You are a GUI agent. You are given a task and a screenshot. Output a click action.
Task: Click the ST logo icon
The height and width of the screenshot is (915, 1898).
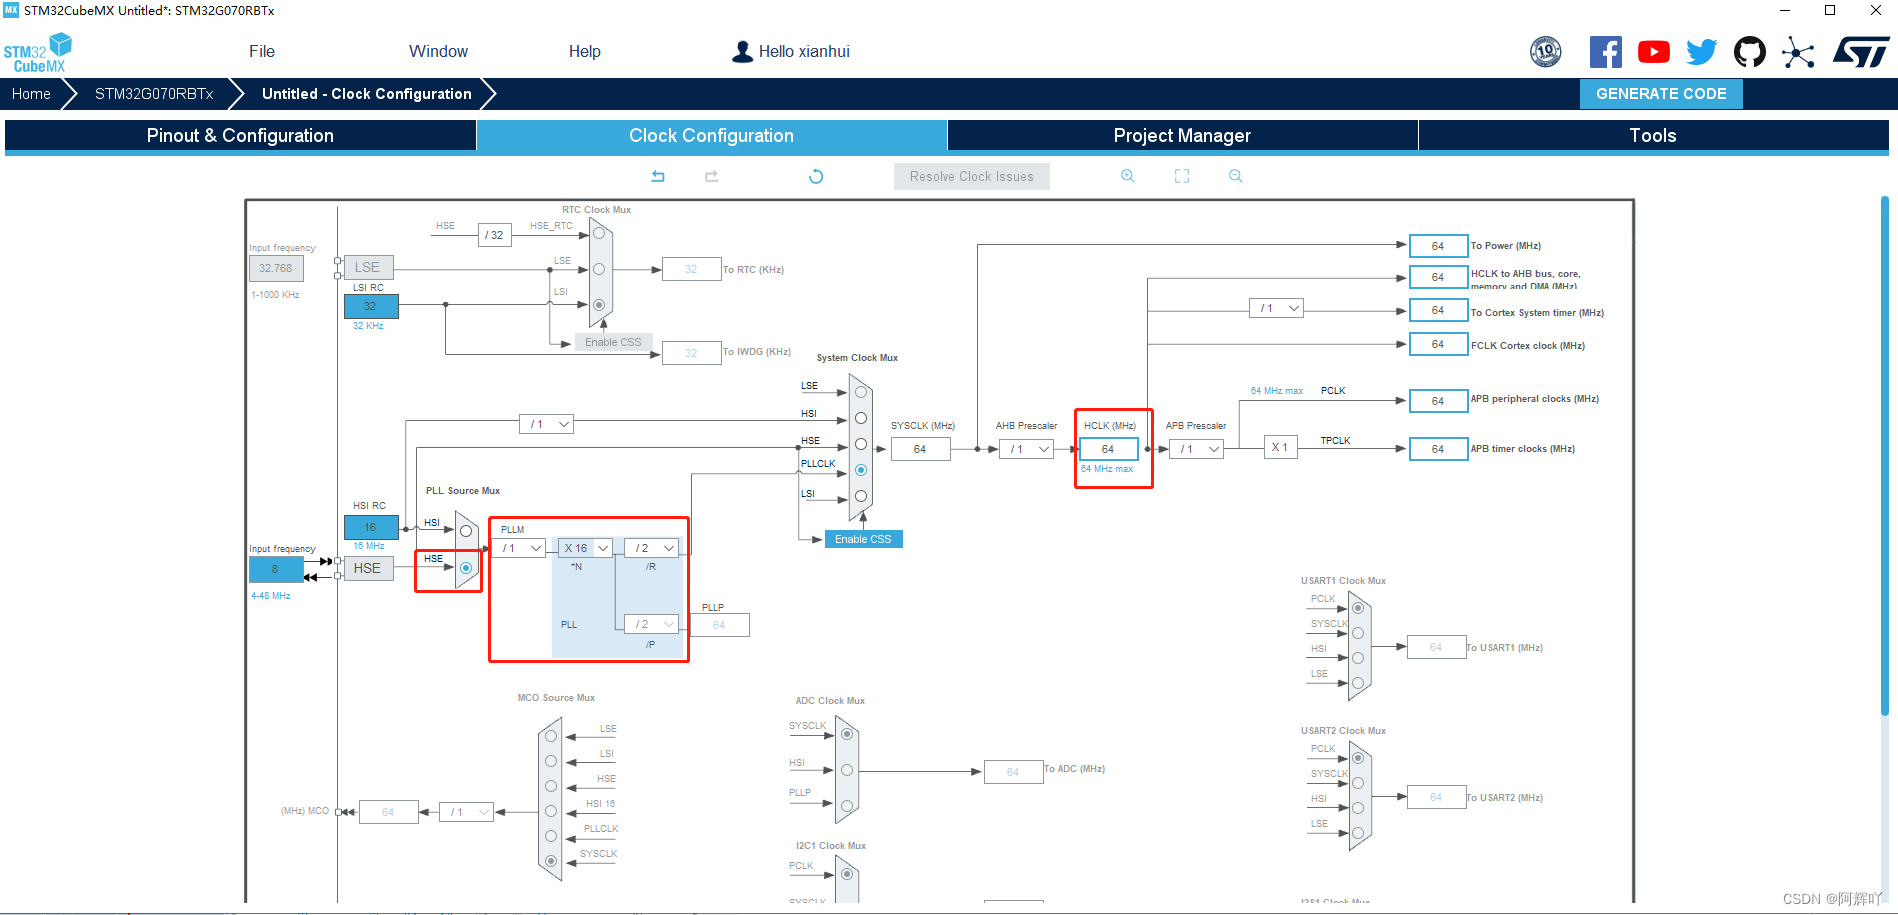point(1861,52)
